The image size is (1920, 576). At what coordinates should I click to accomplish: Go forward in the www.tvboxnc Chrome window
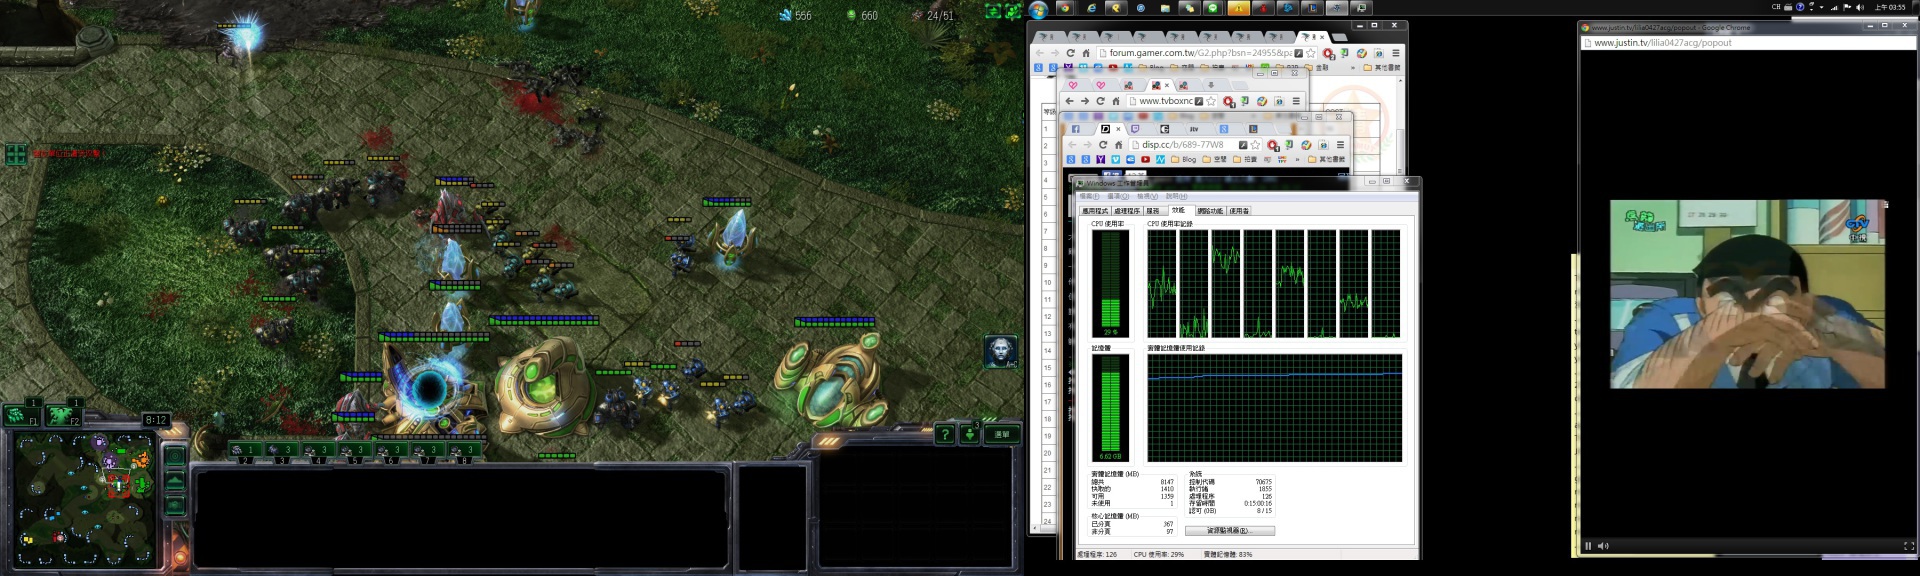1084,101
